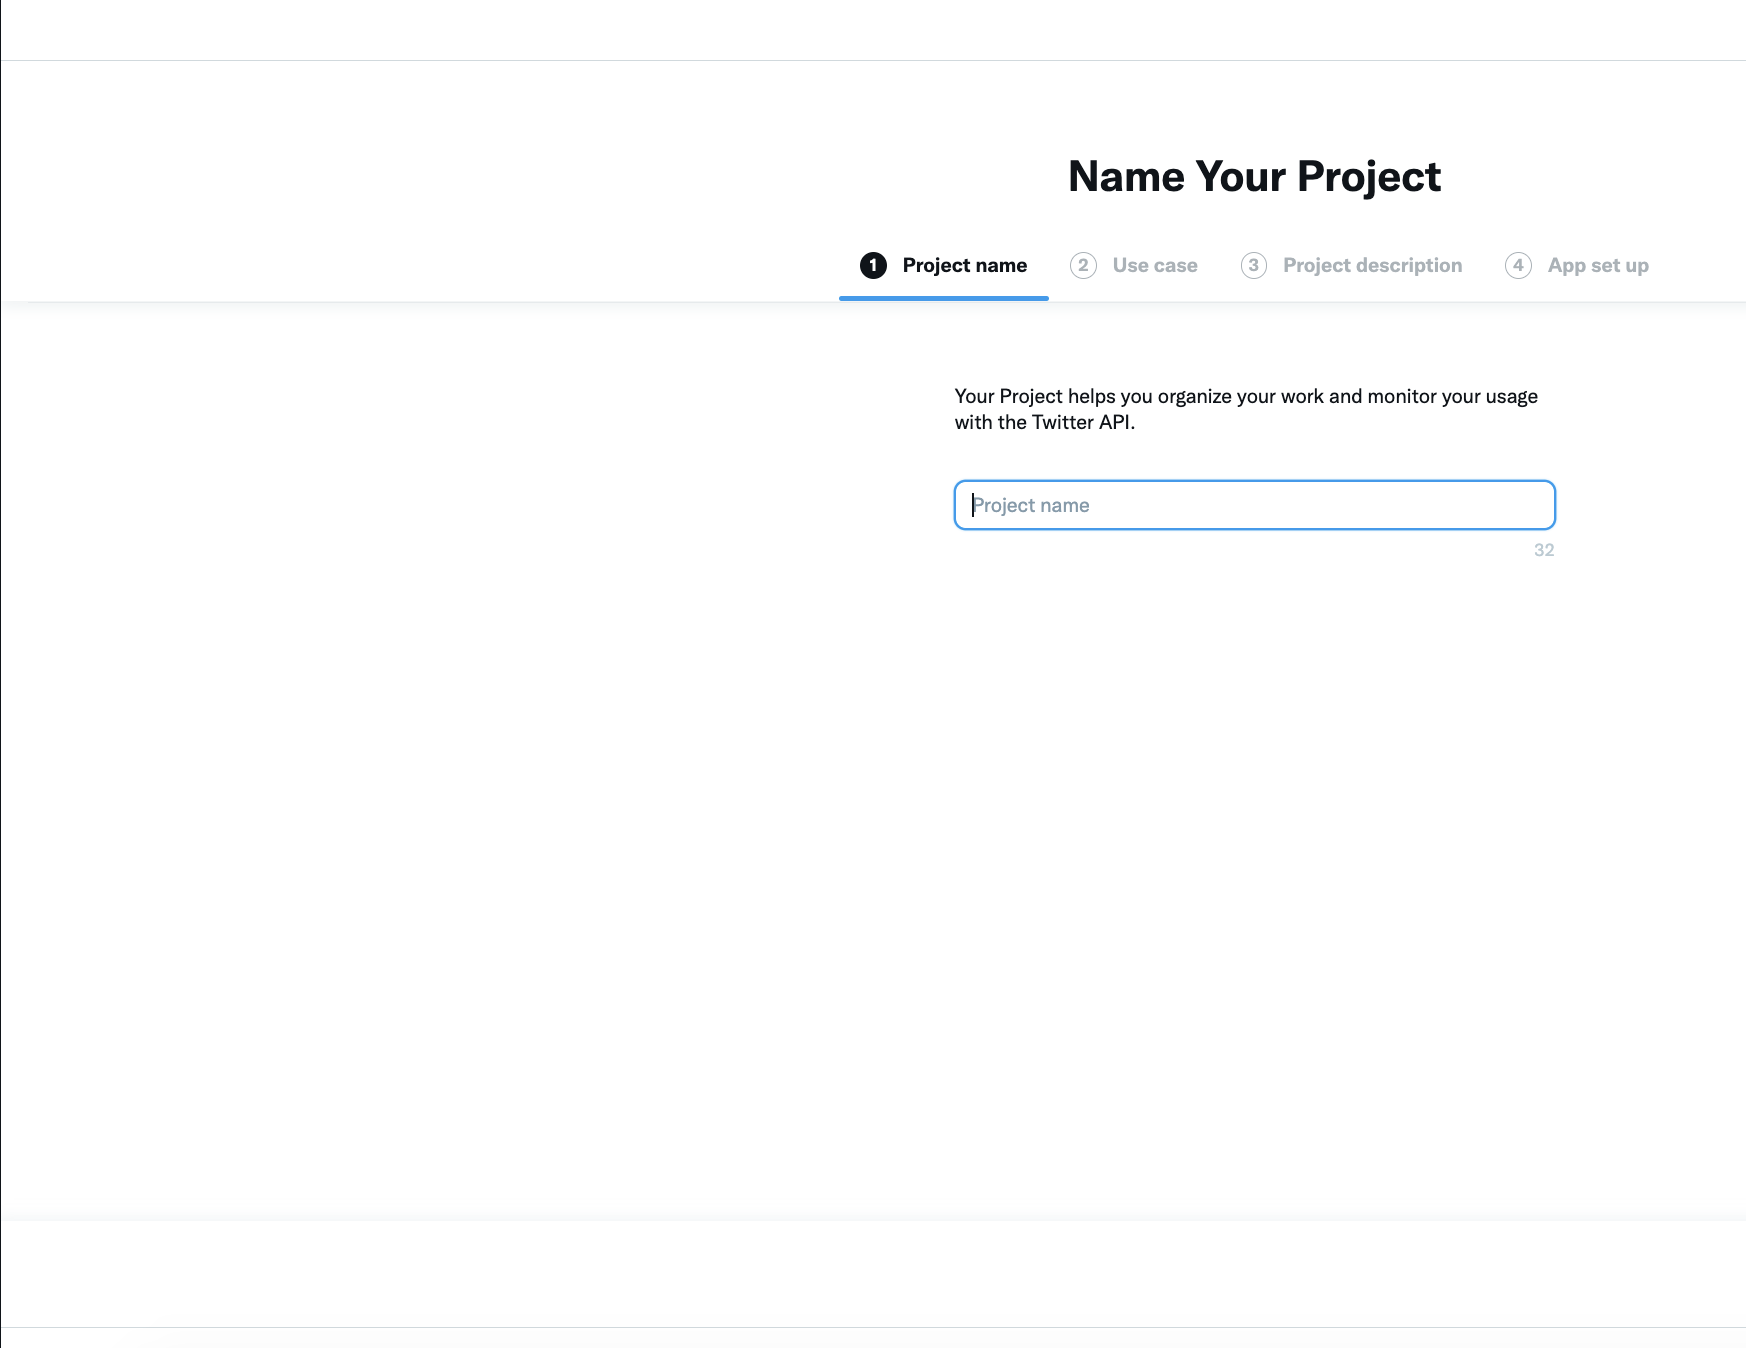This screenshot has height=1348, width=1746.
Task: Jump to the App set up step
Action: [x=1577, y=265]
